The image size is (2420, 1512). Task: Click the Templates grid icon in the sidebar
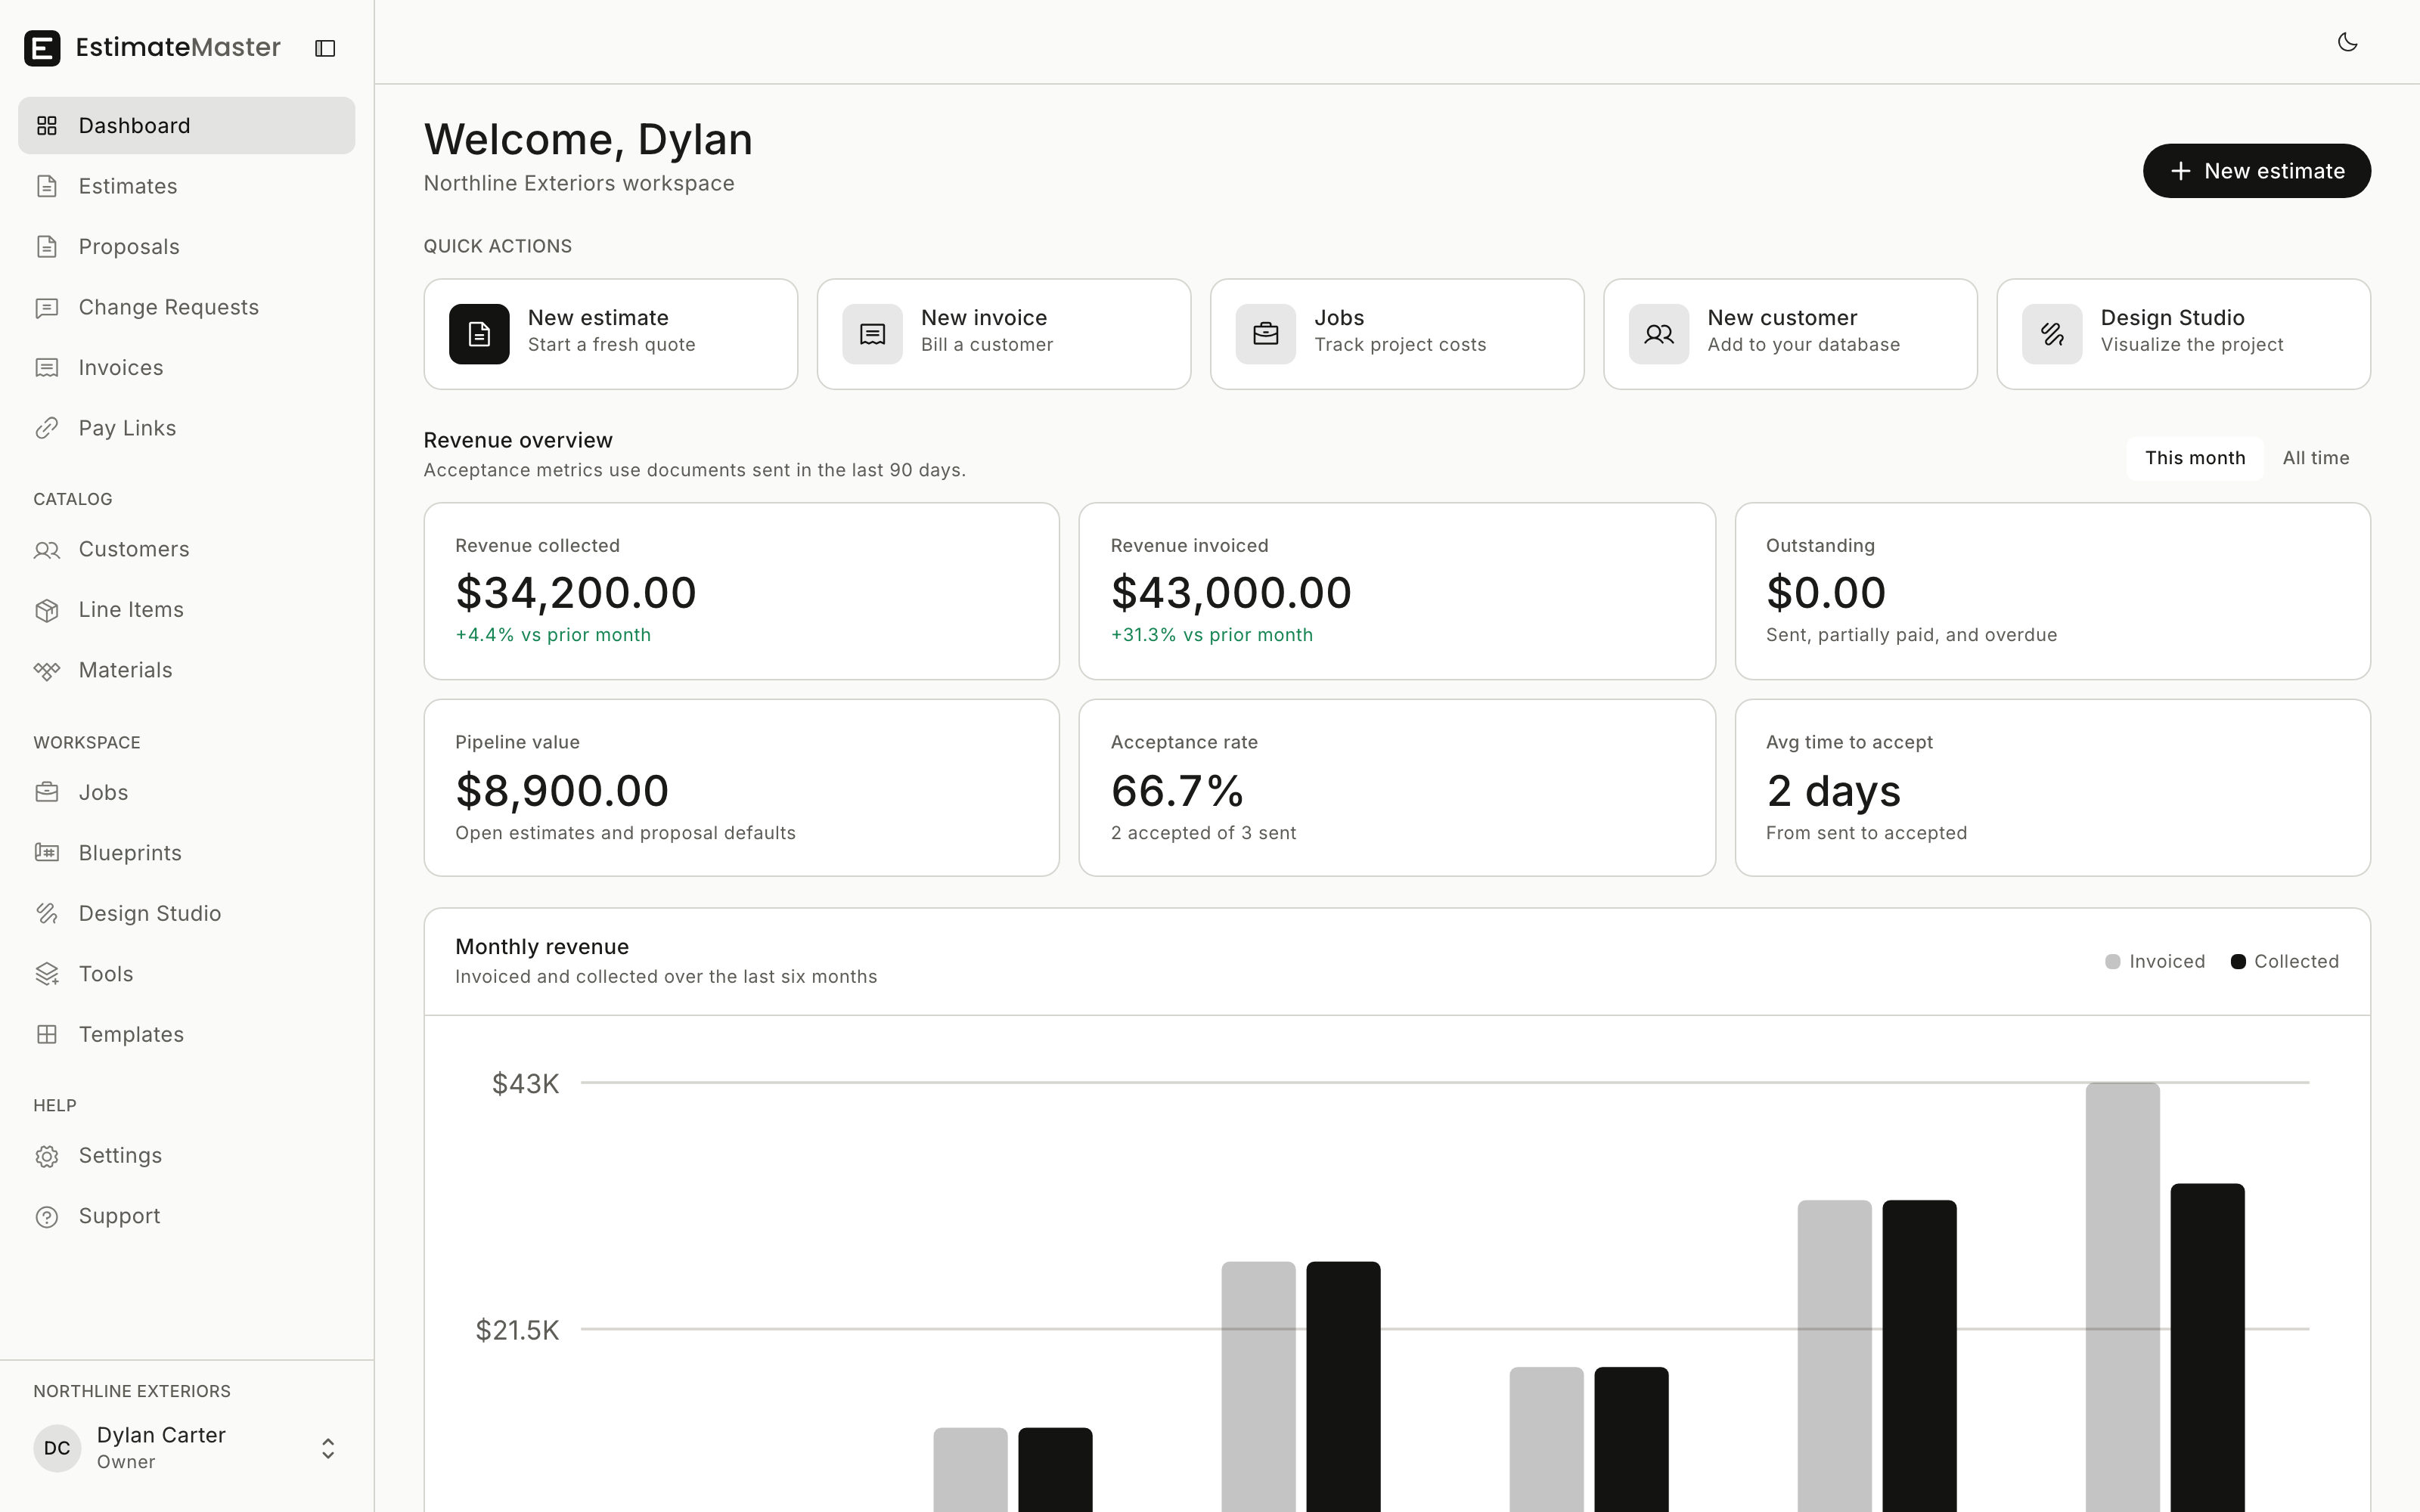[47, 1034]
